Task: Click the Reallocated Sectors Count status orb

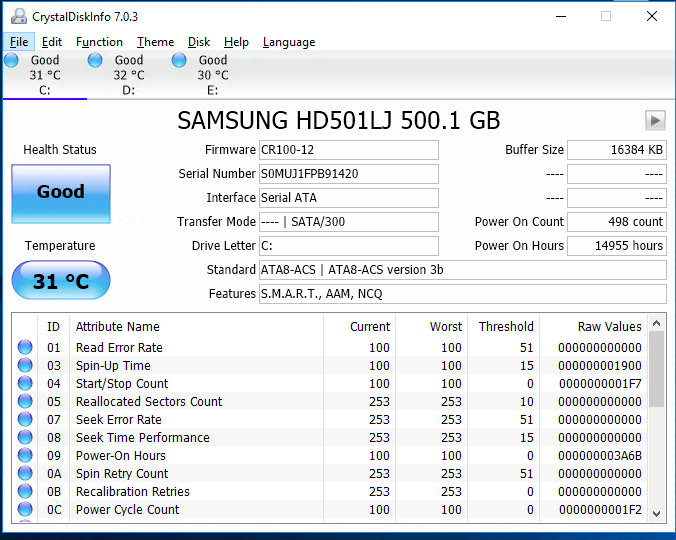Action: (x=25, y=402)
